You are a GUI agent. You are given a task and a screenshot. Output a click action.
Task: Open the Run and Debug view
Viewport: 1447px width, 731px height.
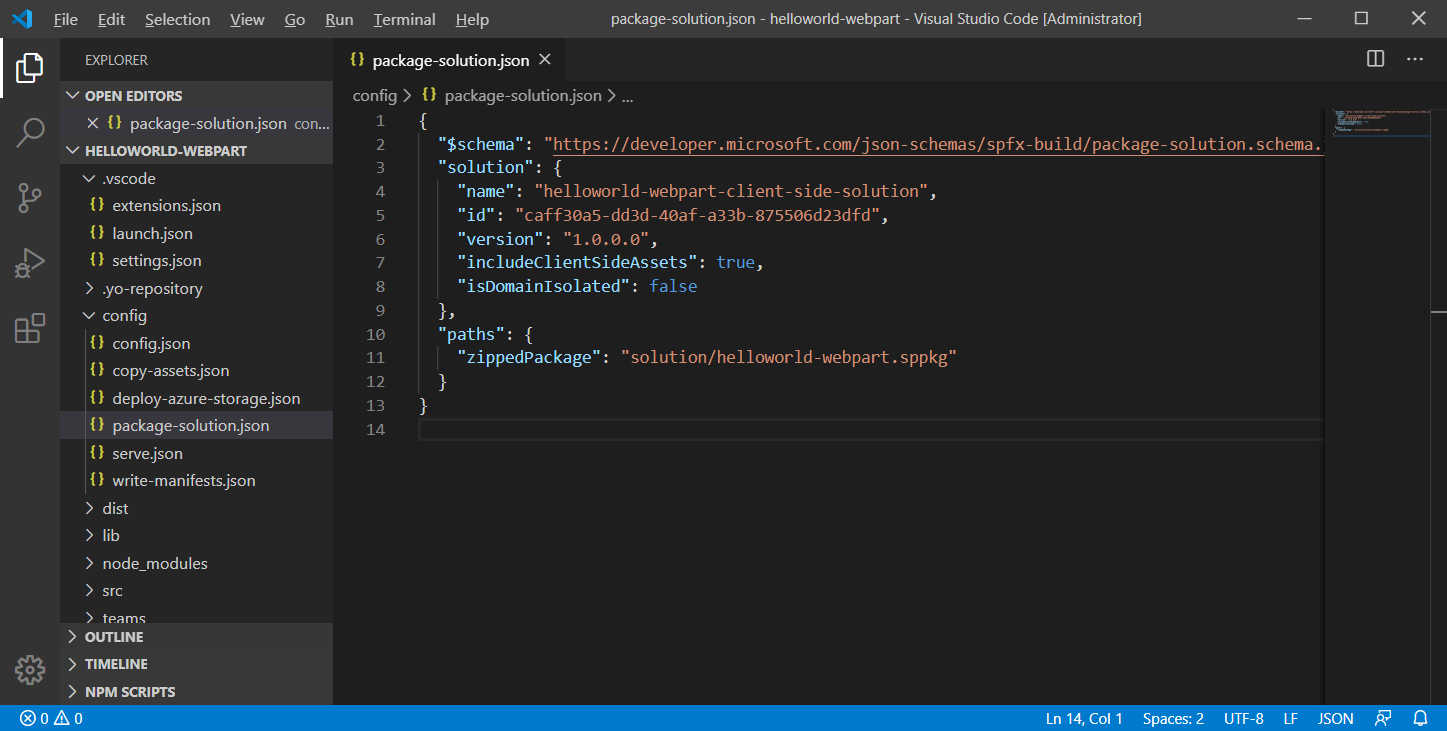pyautogui.click(x=30, y=264)
